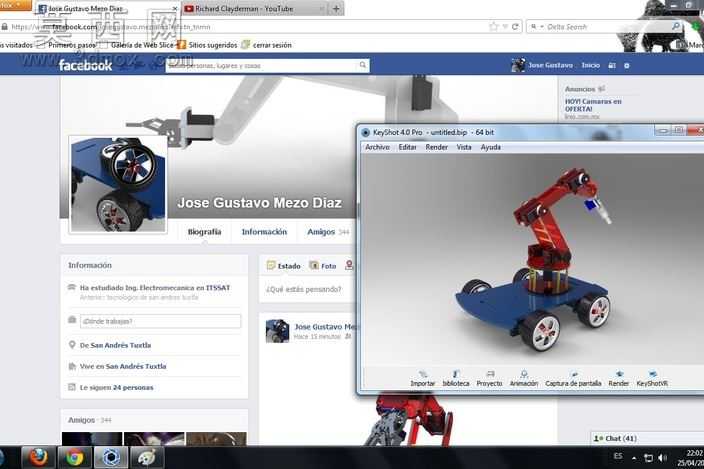Click the '¿Dónde trabajas?' input field
Viewport: 704px width, 469px height.
point(160,321)
